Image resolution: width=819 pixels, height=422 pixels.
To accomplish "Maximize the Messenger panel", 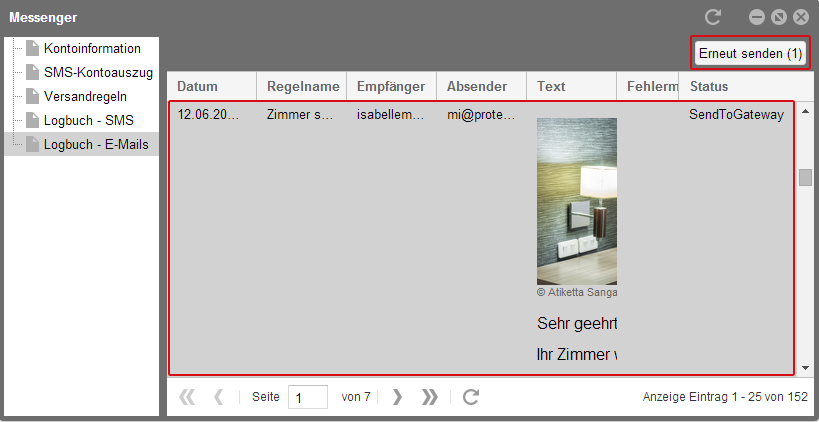I will tap(779, 17).
